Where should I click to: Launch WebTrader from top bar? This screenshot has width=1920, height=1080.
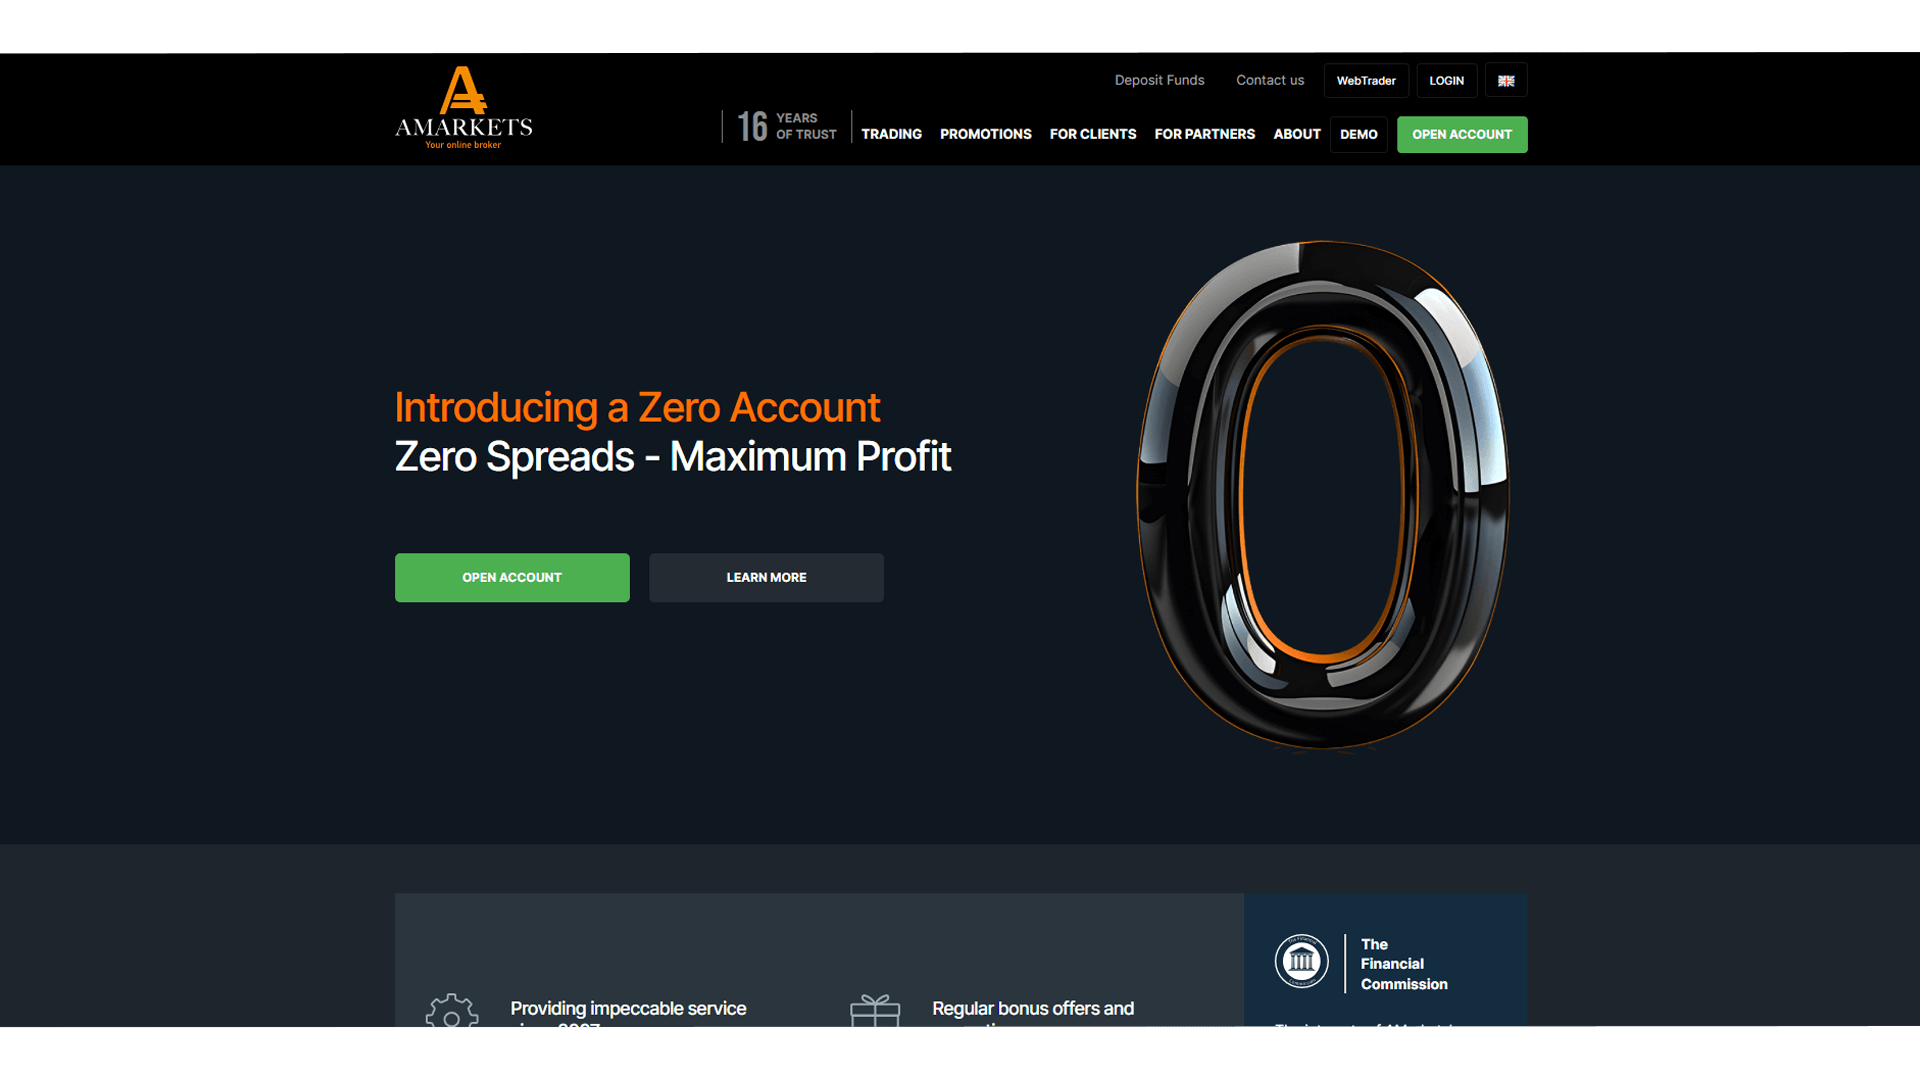pos(1365,81)
